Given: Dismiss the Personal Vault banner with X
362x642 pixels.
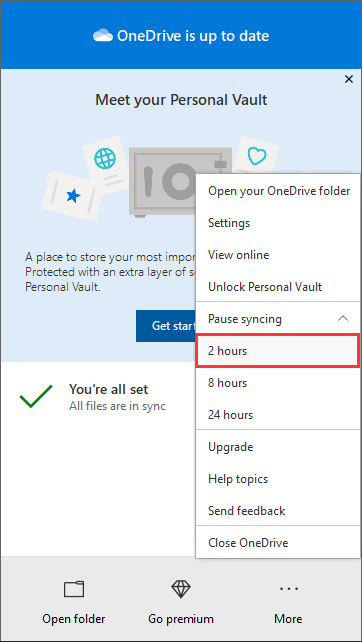Looking at the screenshot, I should [x=348, y=79].
